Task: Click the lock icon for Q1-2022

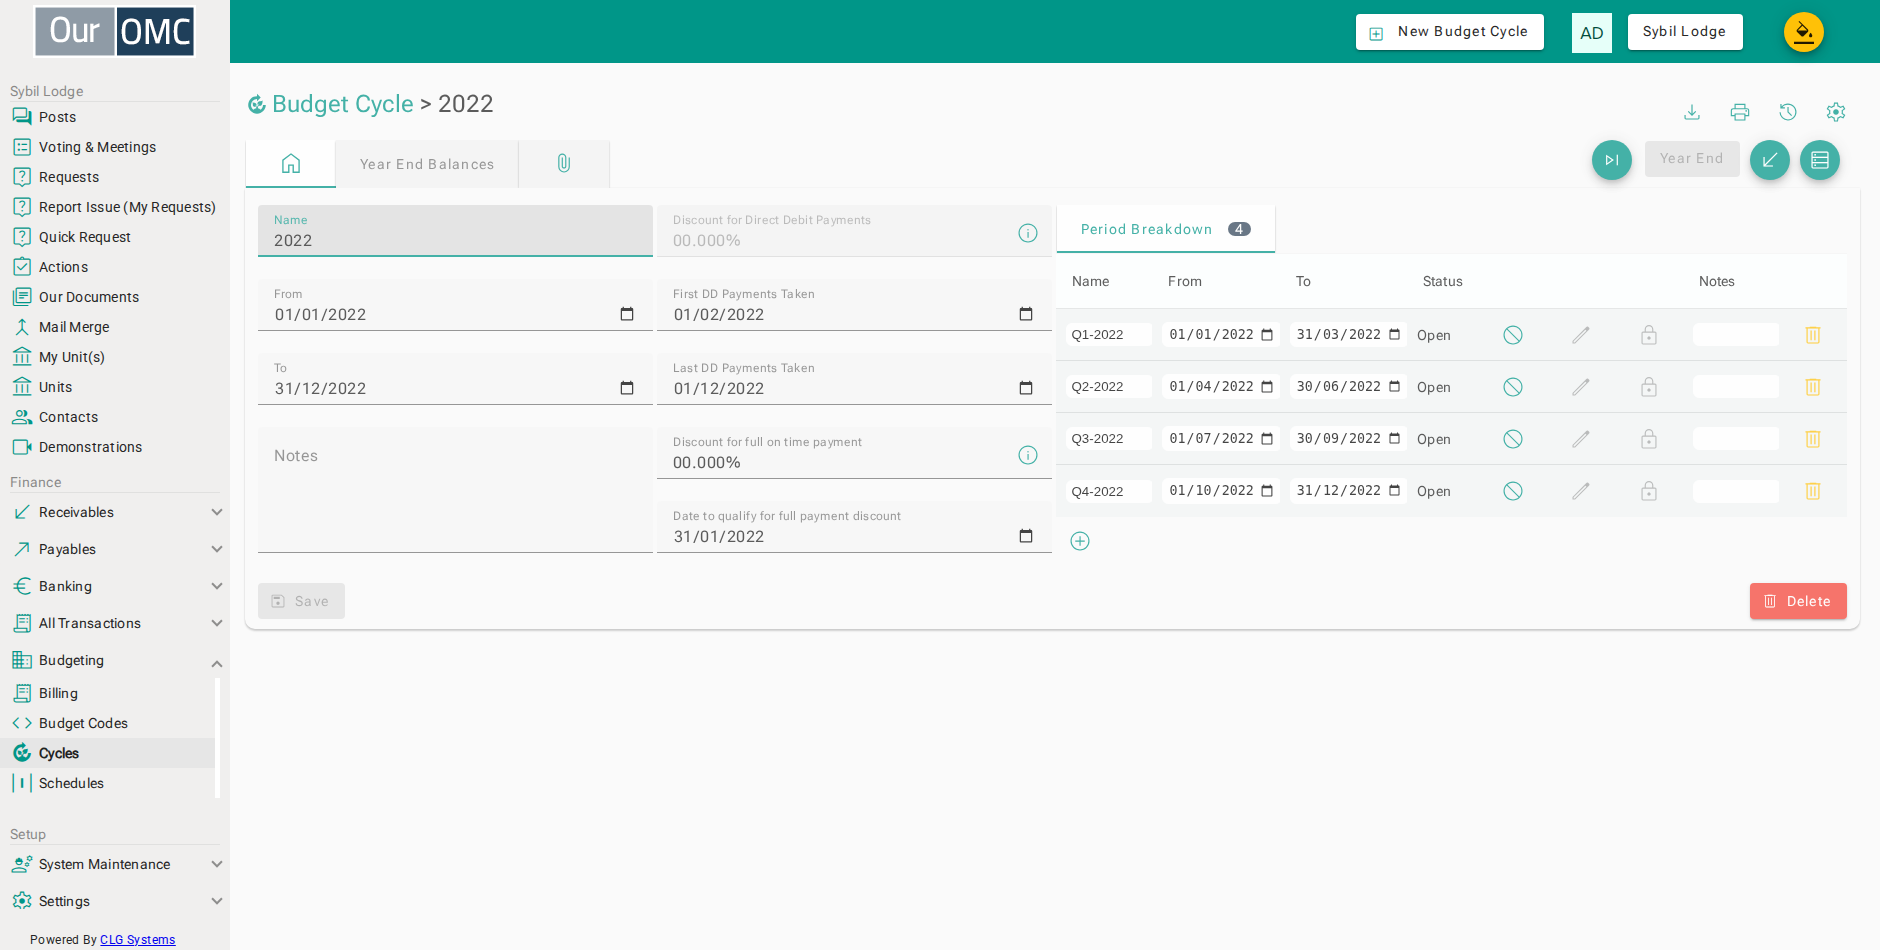Action: (x=1649, y=335)
